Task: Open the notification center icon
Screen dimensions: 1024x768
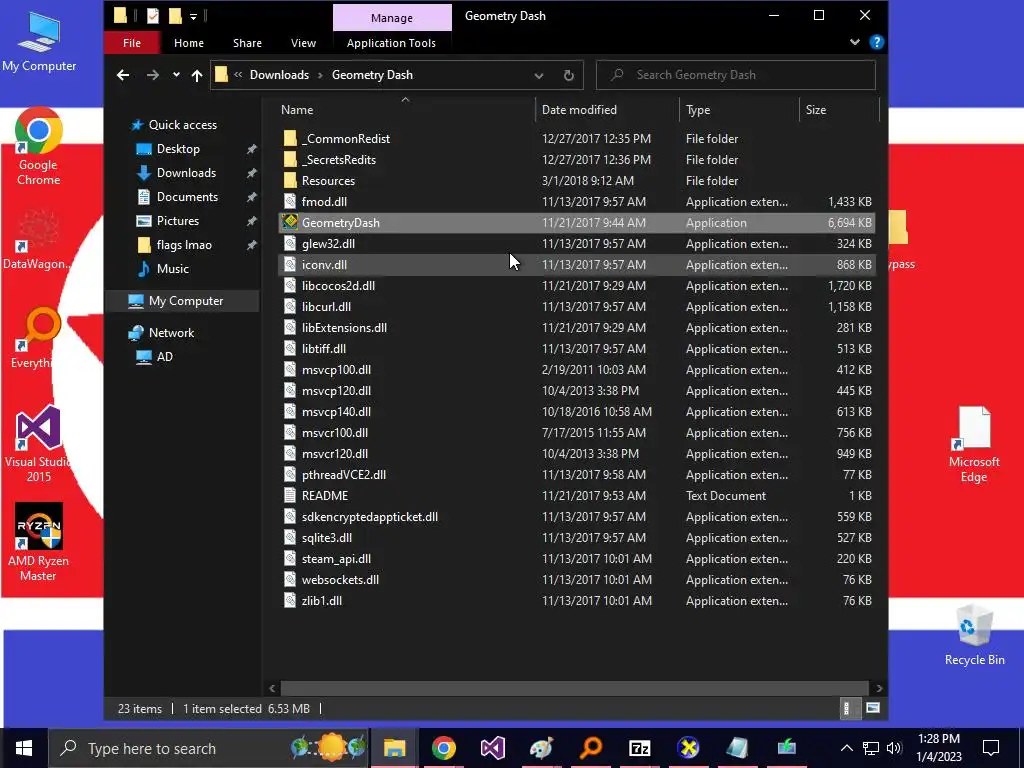Action: tap(991, 748)
